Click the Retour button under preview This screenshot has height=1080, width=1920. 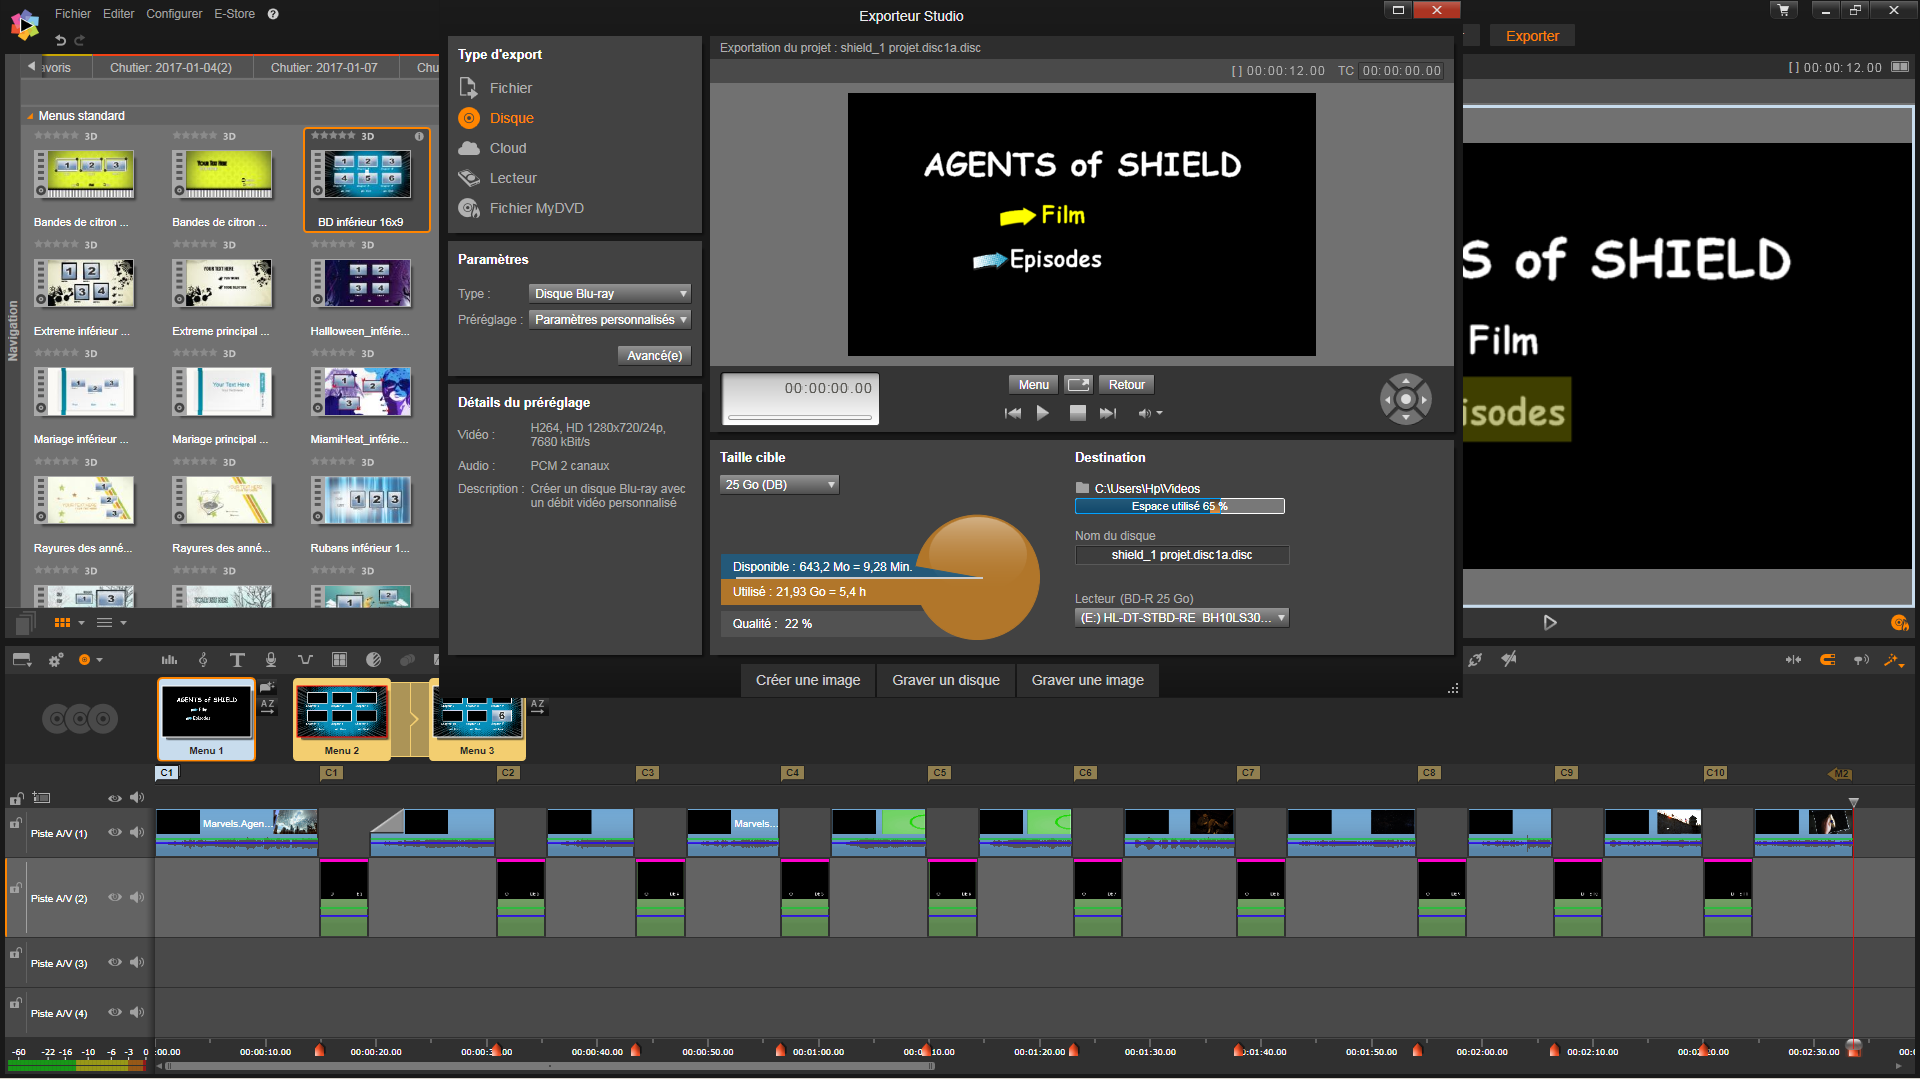pyautogui.click(x=1127, y=385)
